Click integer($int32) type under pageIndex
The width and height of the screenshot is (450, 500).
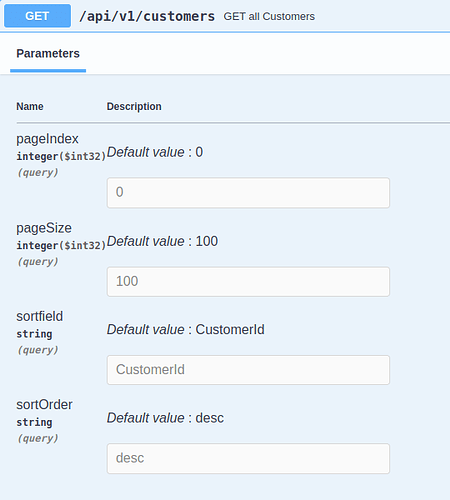click(x=61, y=156)
